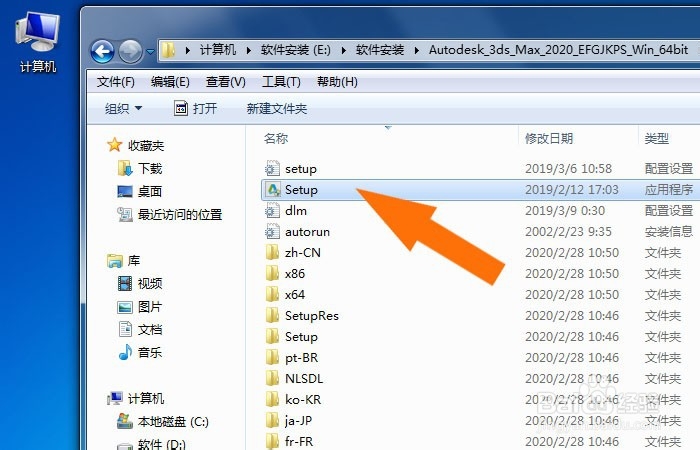Screen dimensions: 700x450
Task: Click the x64 folder icon
Action: click(x=272, y=295)
